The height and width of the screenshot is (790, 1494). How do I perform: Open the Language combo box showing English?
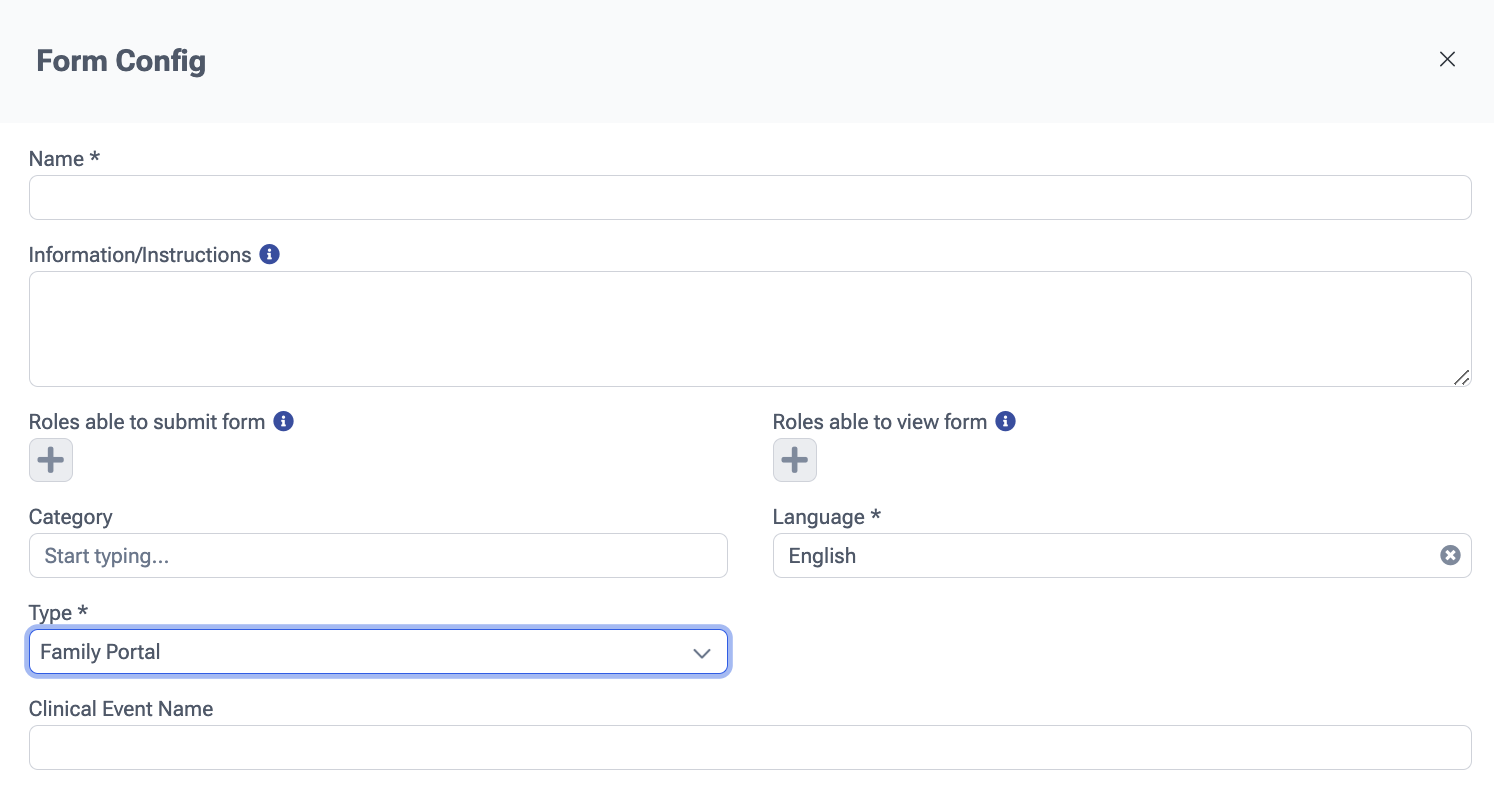click(1100, 555)
